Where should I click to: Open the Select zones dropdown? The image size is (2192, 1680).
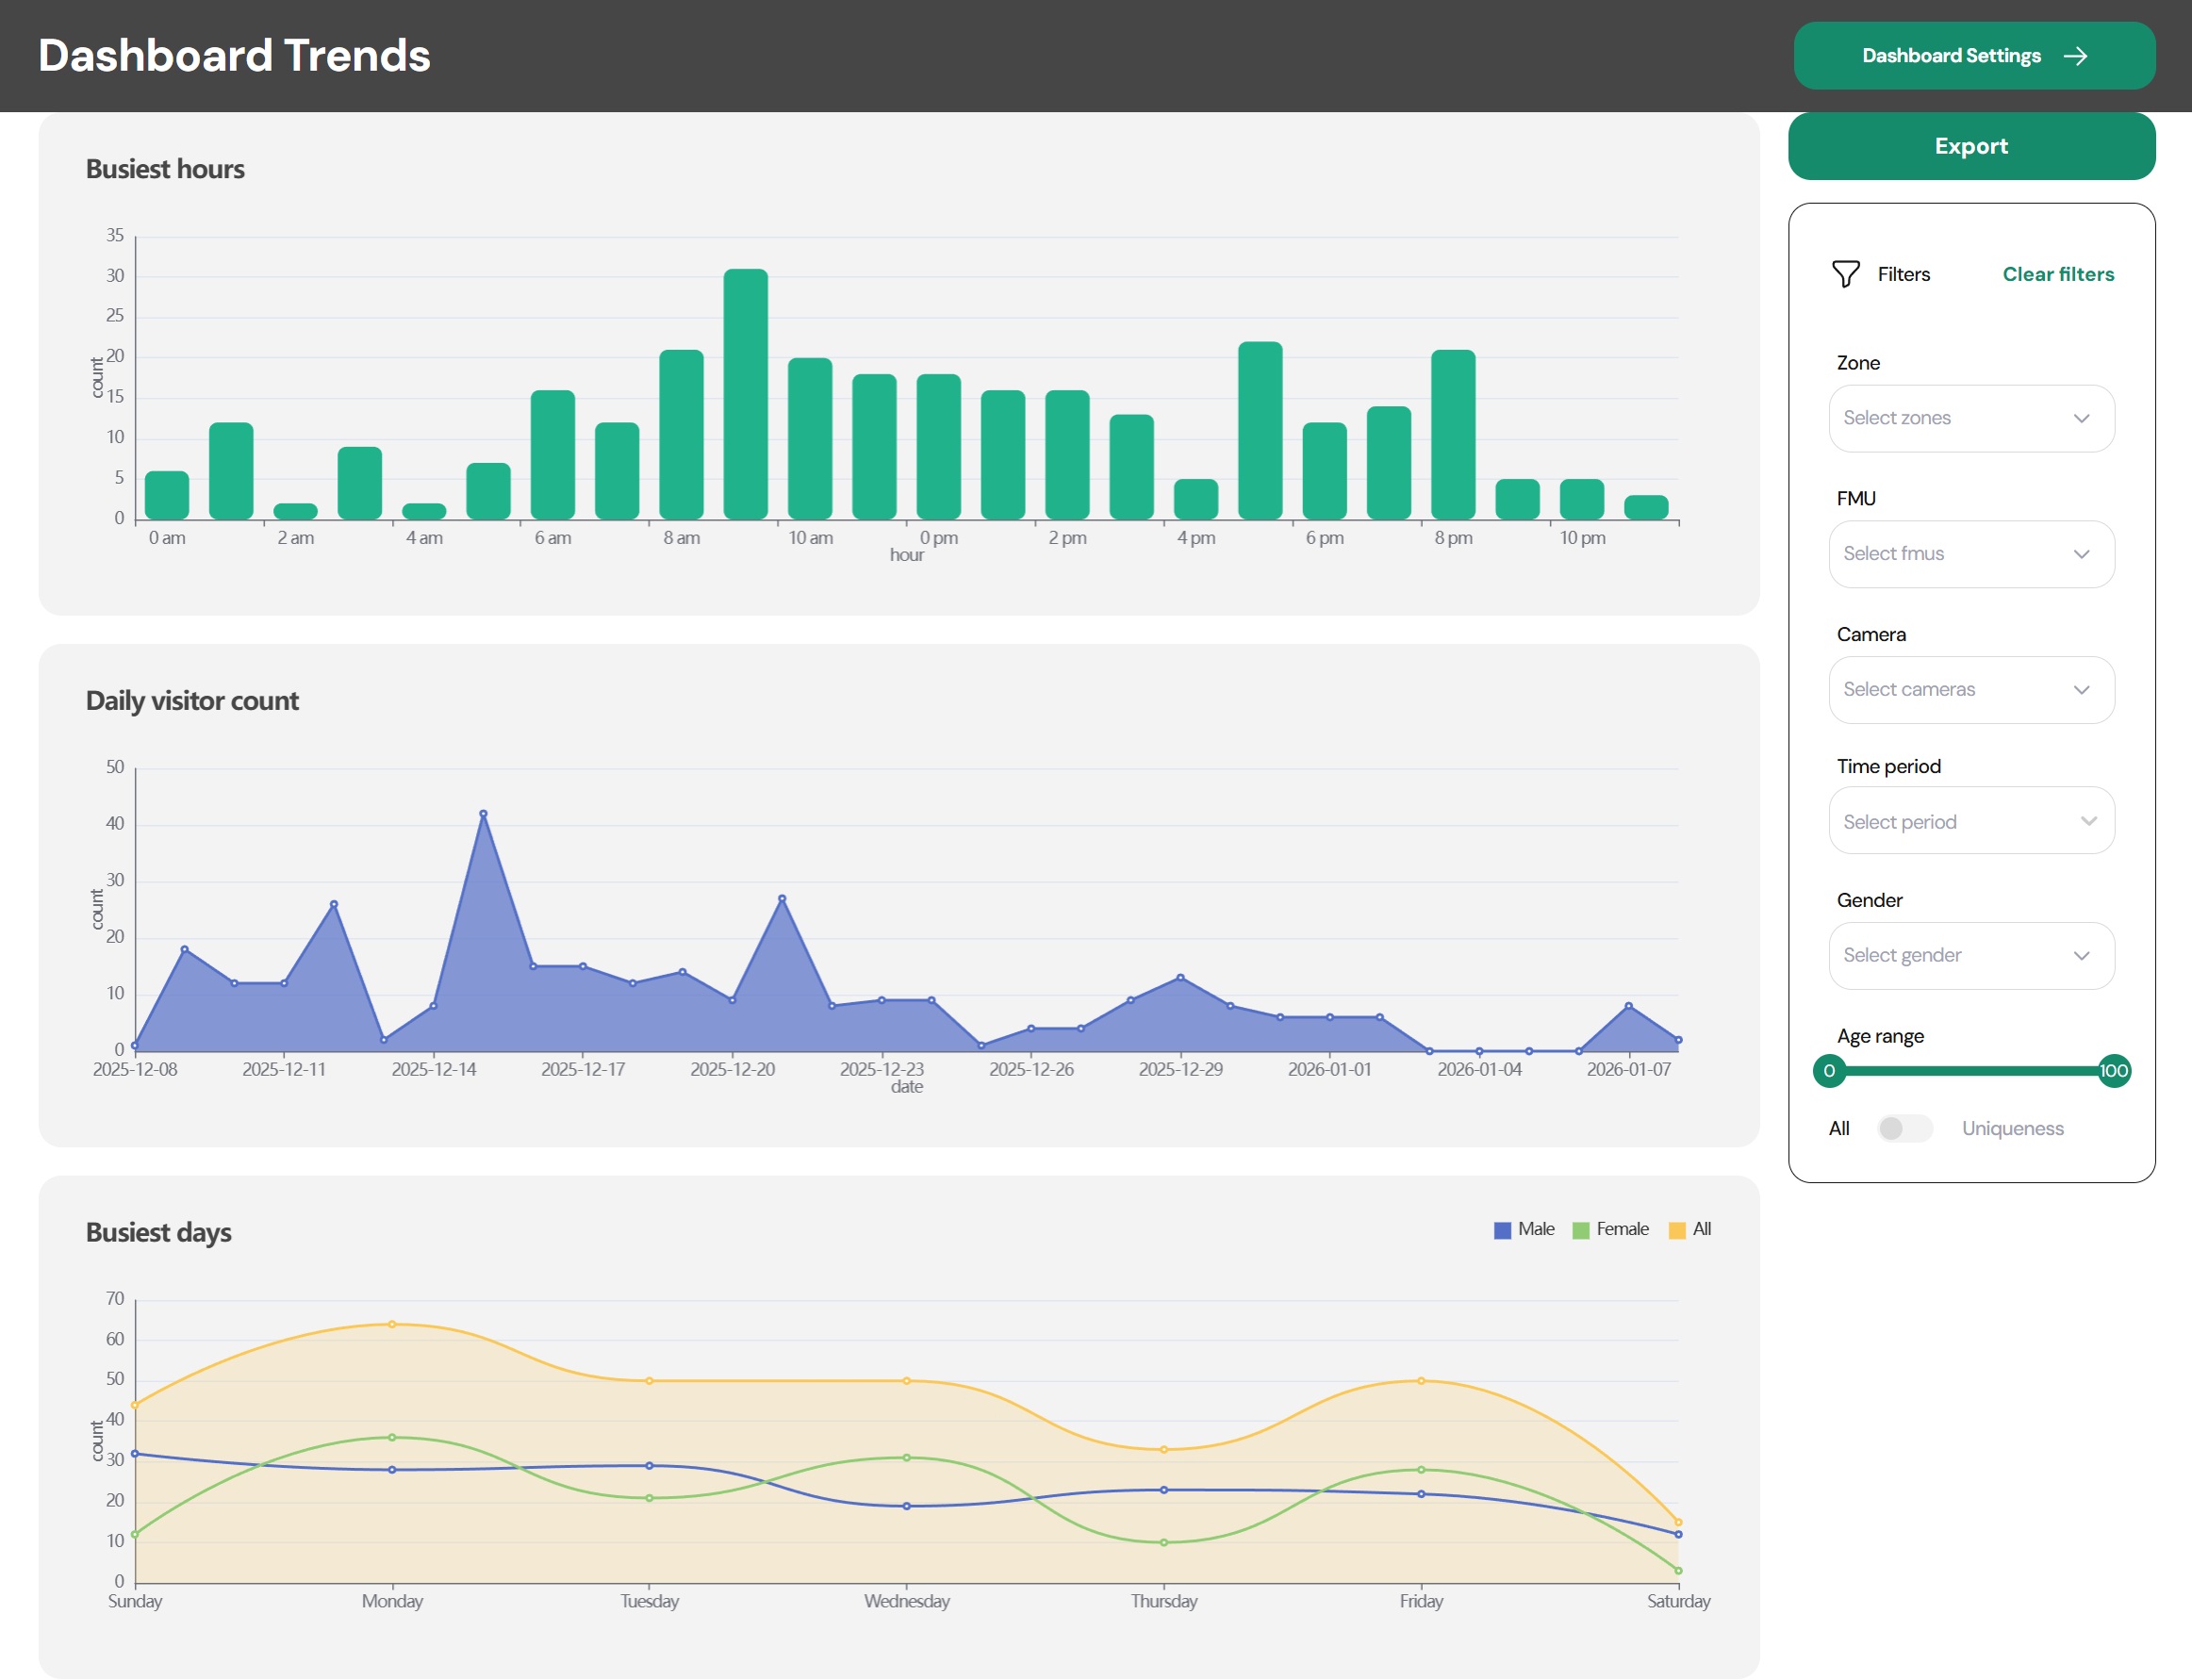1950,418
